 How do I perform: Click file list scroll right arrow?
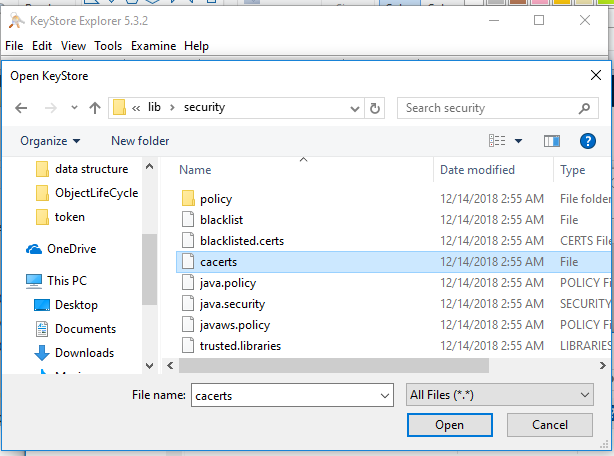[602, 366]
